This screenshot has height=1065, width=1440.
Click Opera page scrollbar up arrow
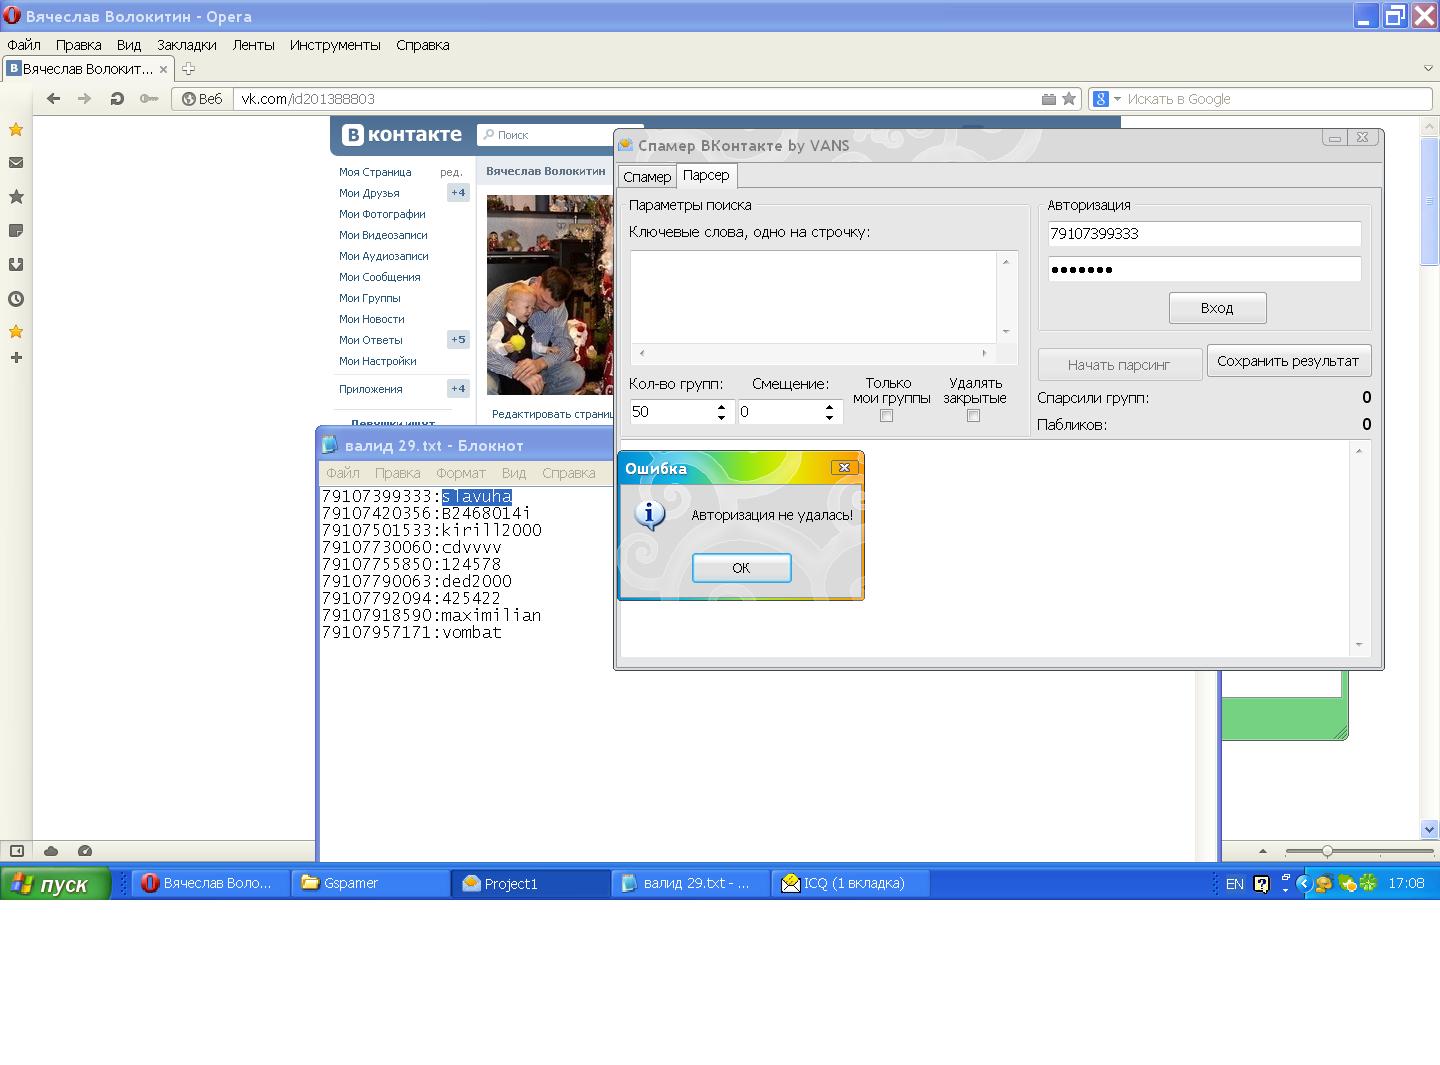pos(1429,126)
